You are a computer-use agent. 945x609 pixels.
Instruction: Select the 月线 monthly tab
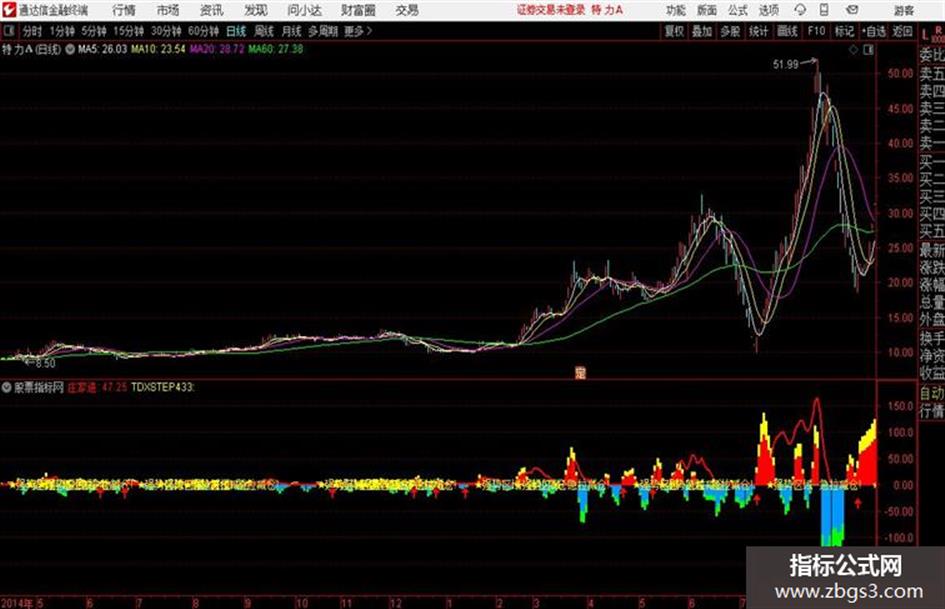coord(292,31)
